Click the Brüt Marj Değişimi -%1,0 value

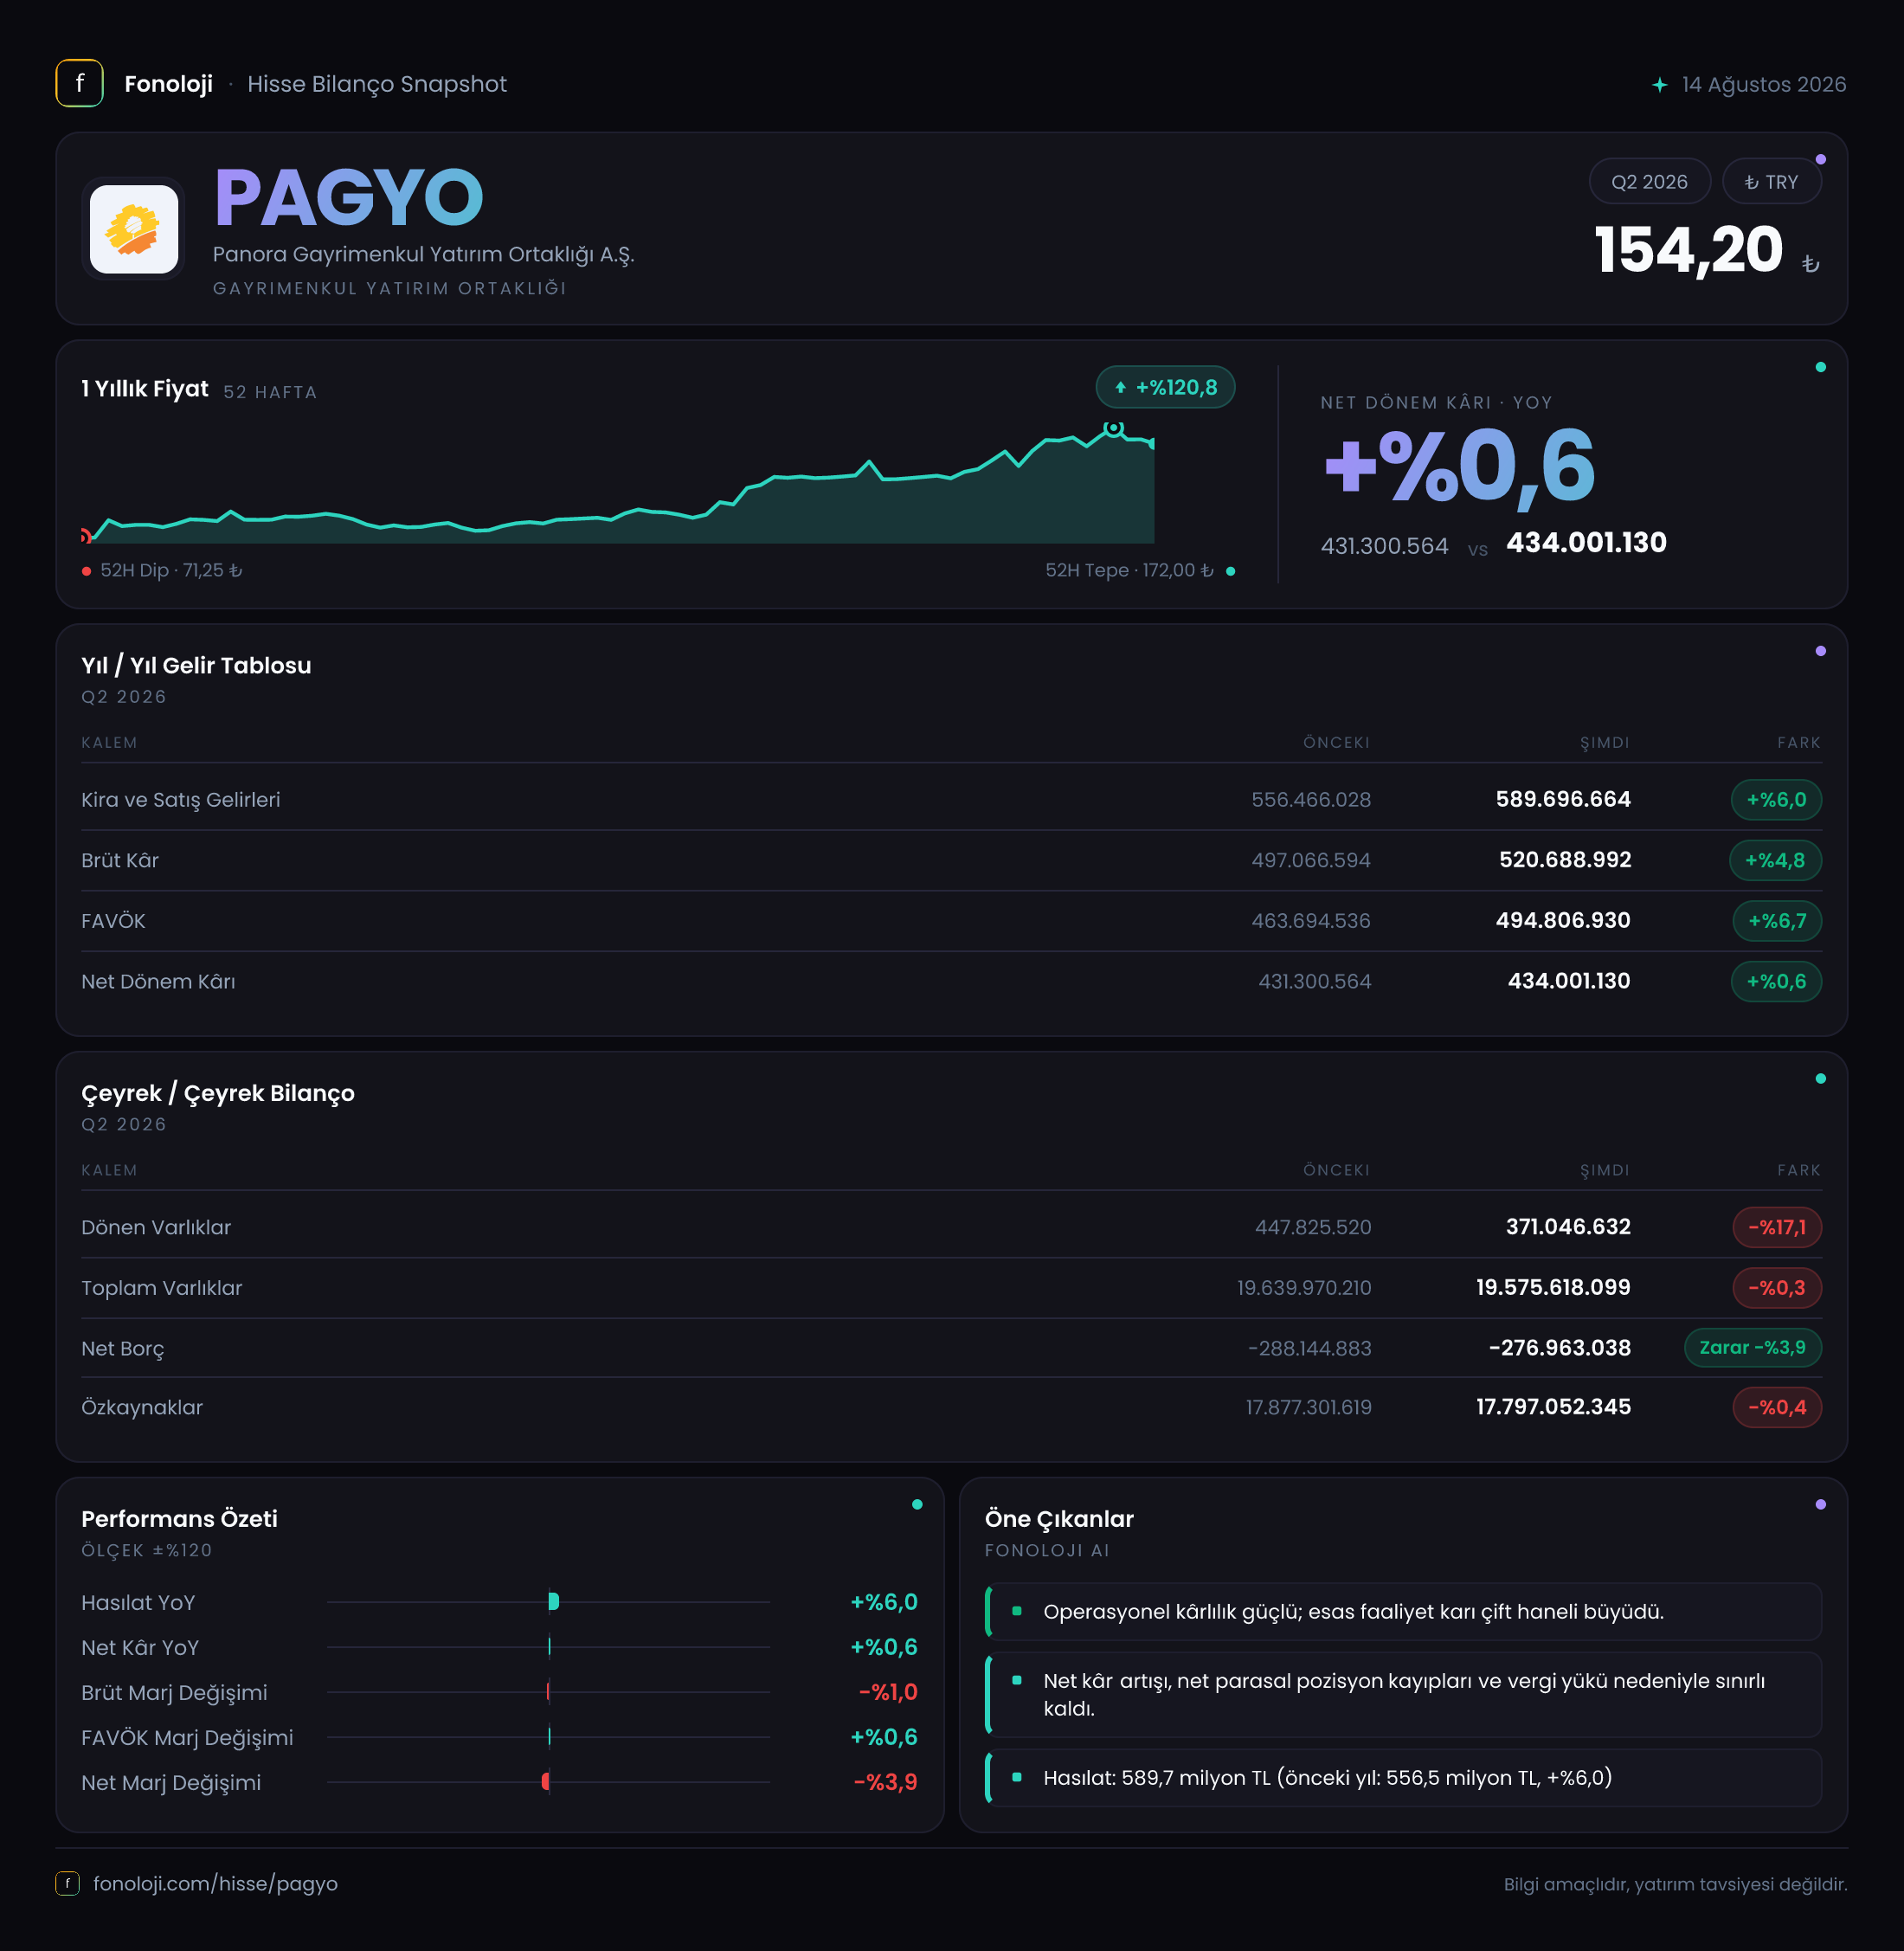888,1692
